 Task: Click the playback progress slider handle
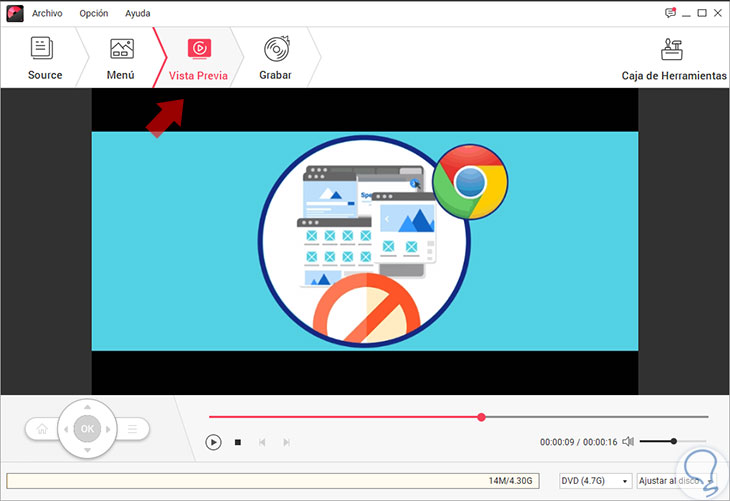click(481, 417)
